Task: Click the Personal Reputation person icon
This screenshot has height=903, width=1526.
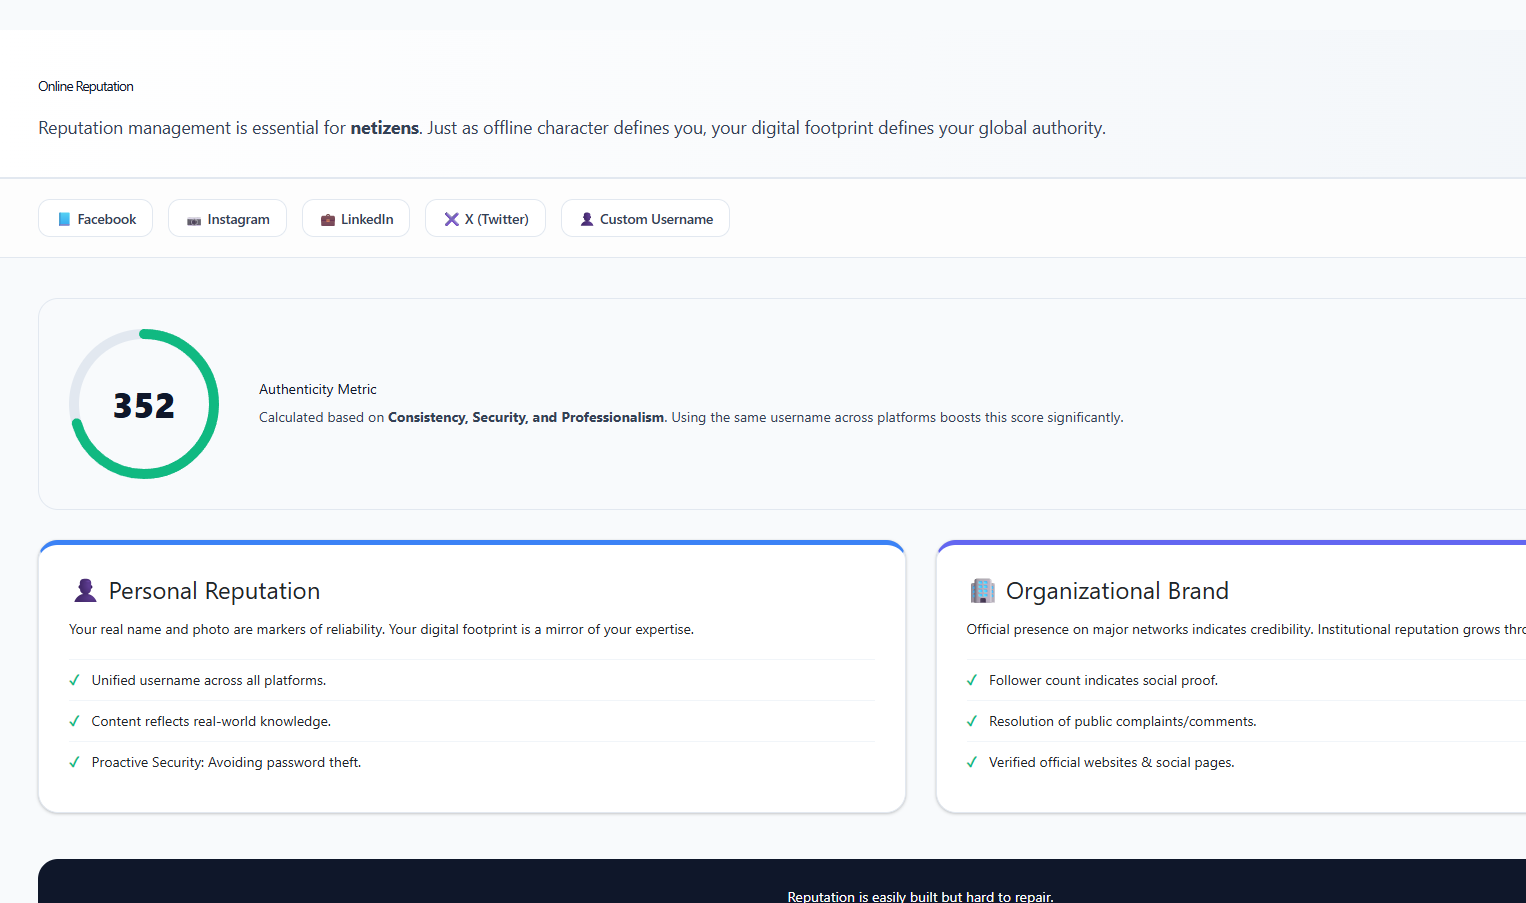Action: (86, 591)
